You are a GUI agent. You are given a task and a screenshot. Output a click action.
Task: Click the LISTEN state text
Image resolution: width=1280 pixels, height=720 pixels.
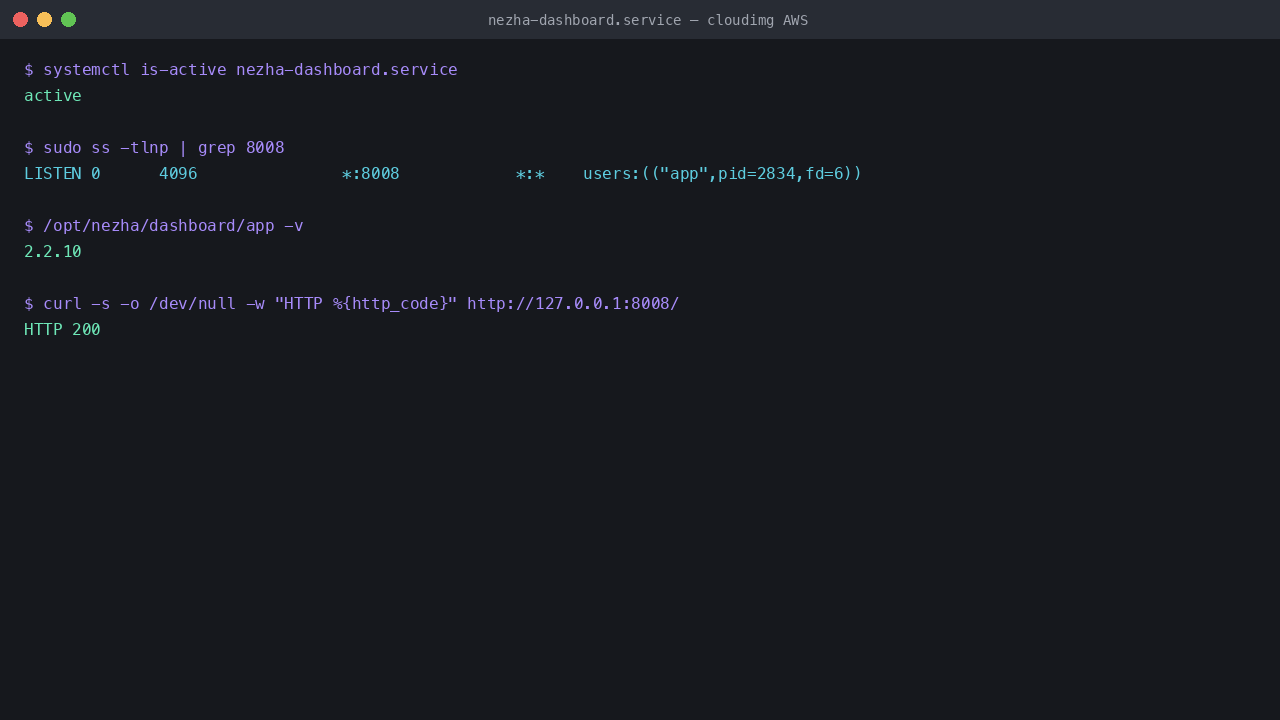(53, 174)
